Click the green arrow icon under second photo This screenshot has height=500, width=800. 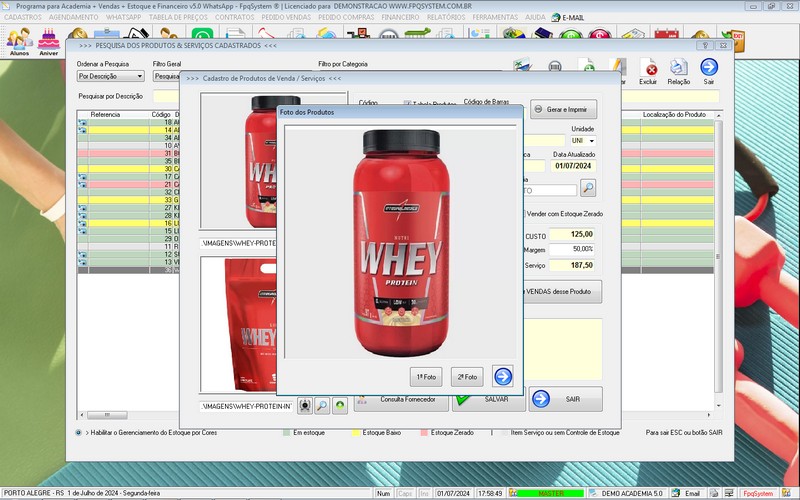click(x=340, y=406)
